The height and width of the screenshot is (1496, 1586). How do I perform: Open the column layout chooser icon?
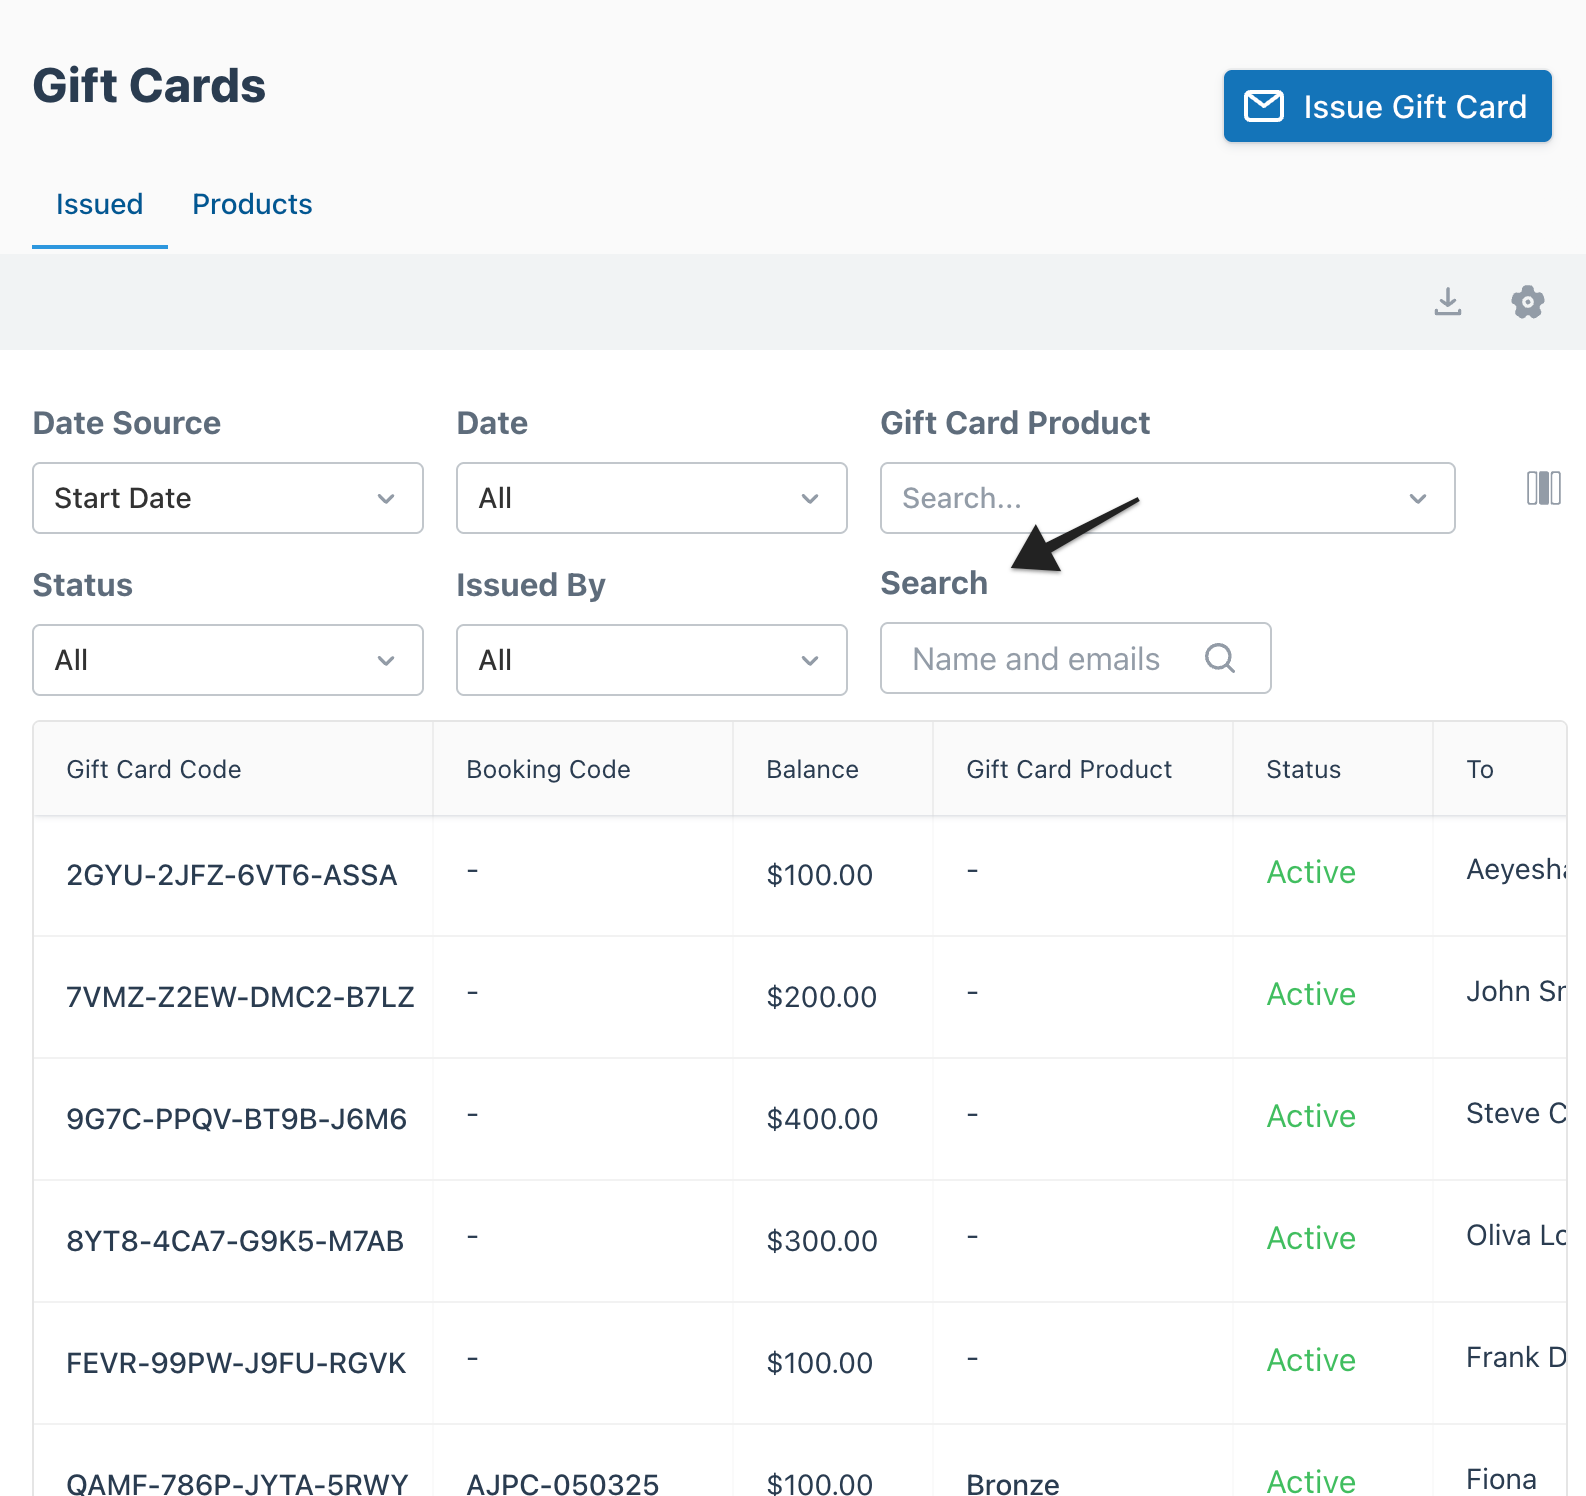tap(1543, 488)
